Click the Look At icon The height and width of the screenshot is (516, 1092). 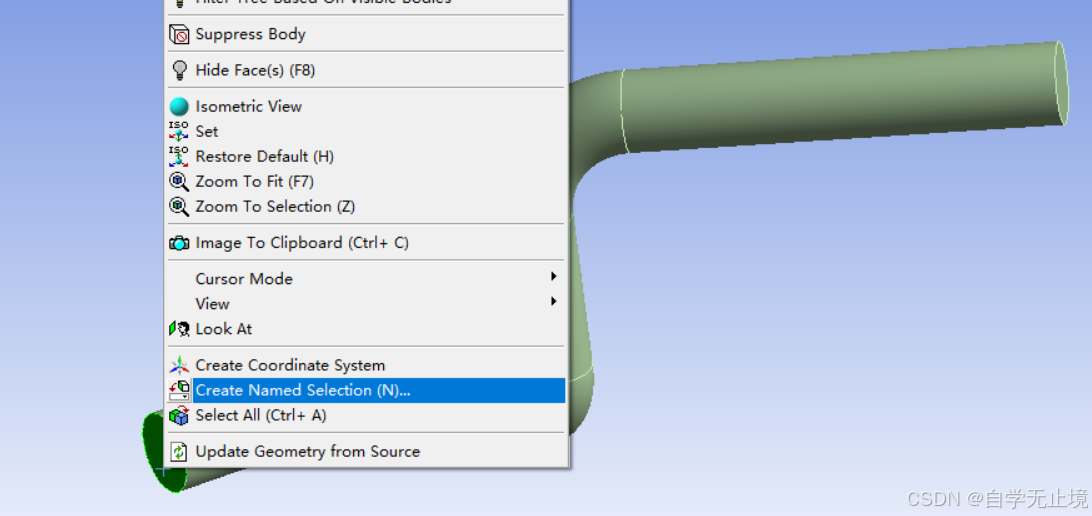[179, 329]
